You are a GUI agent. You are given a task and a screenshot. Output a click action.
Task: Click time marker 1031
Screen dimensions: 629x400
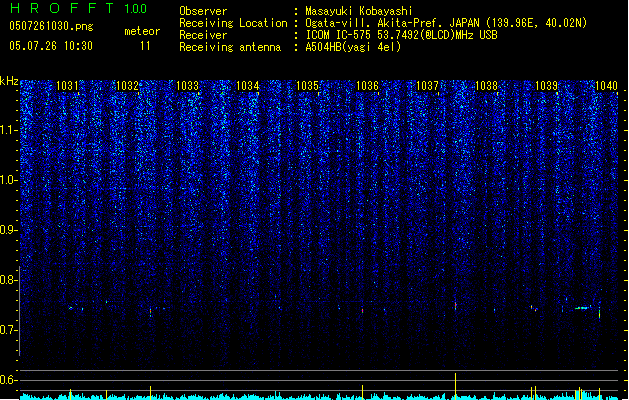click(x=67, y=86)
